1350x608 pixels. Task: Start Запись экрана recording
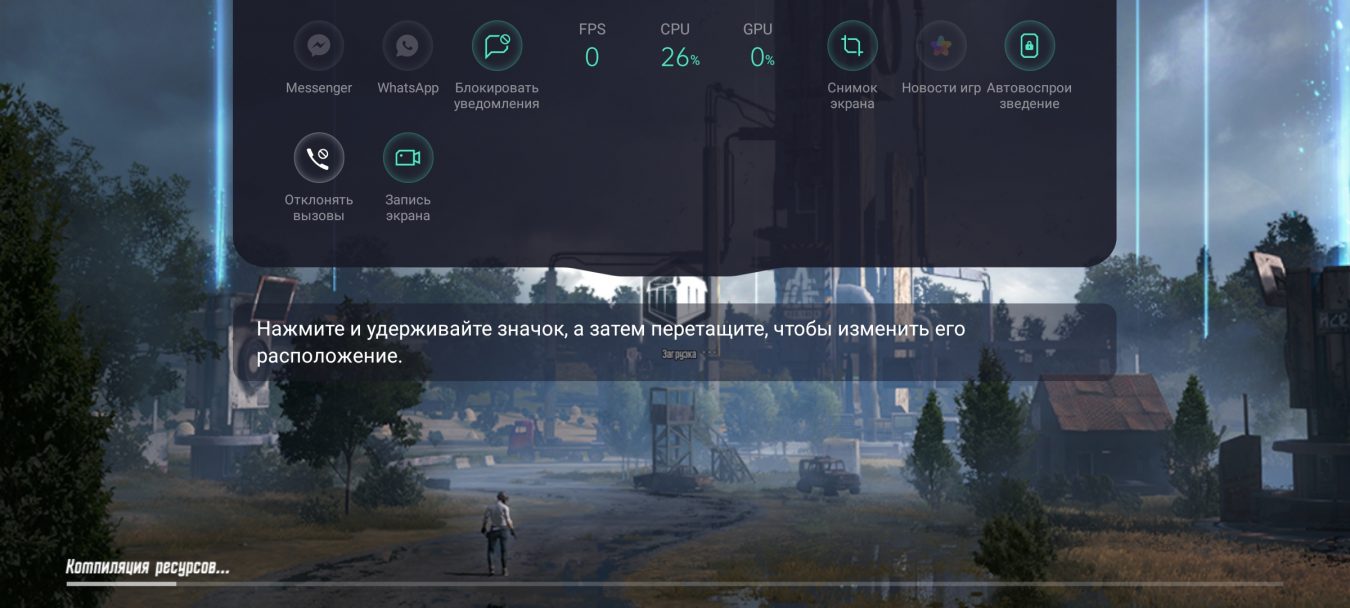click(x=408, y=158)
